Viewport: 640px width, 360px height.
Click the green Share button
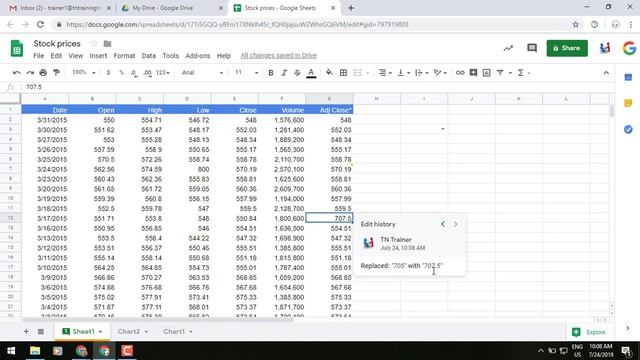click(567, 48)
